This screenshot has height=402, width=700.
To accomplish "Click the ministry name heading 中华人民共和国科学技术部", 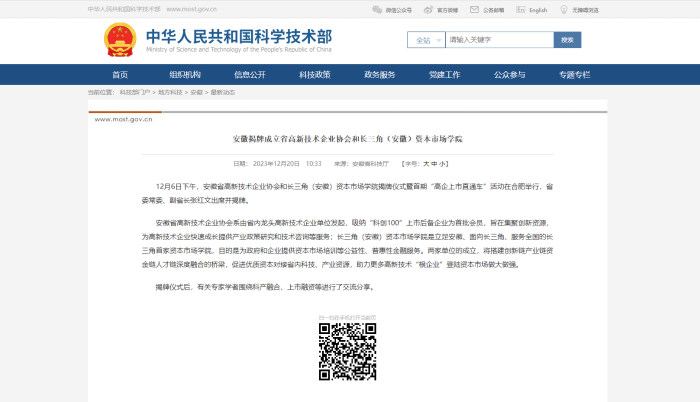I will (x=239, y=36).
